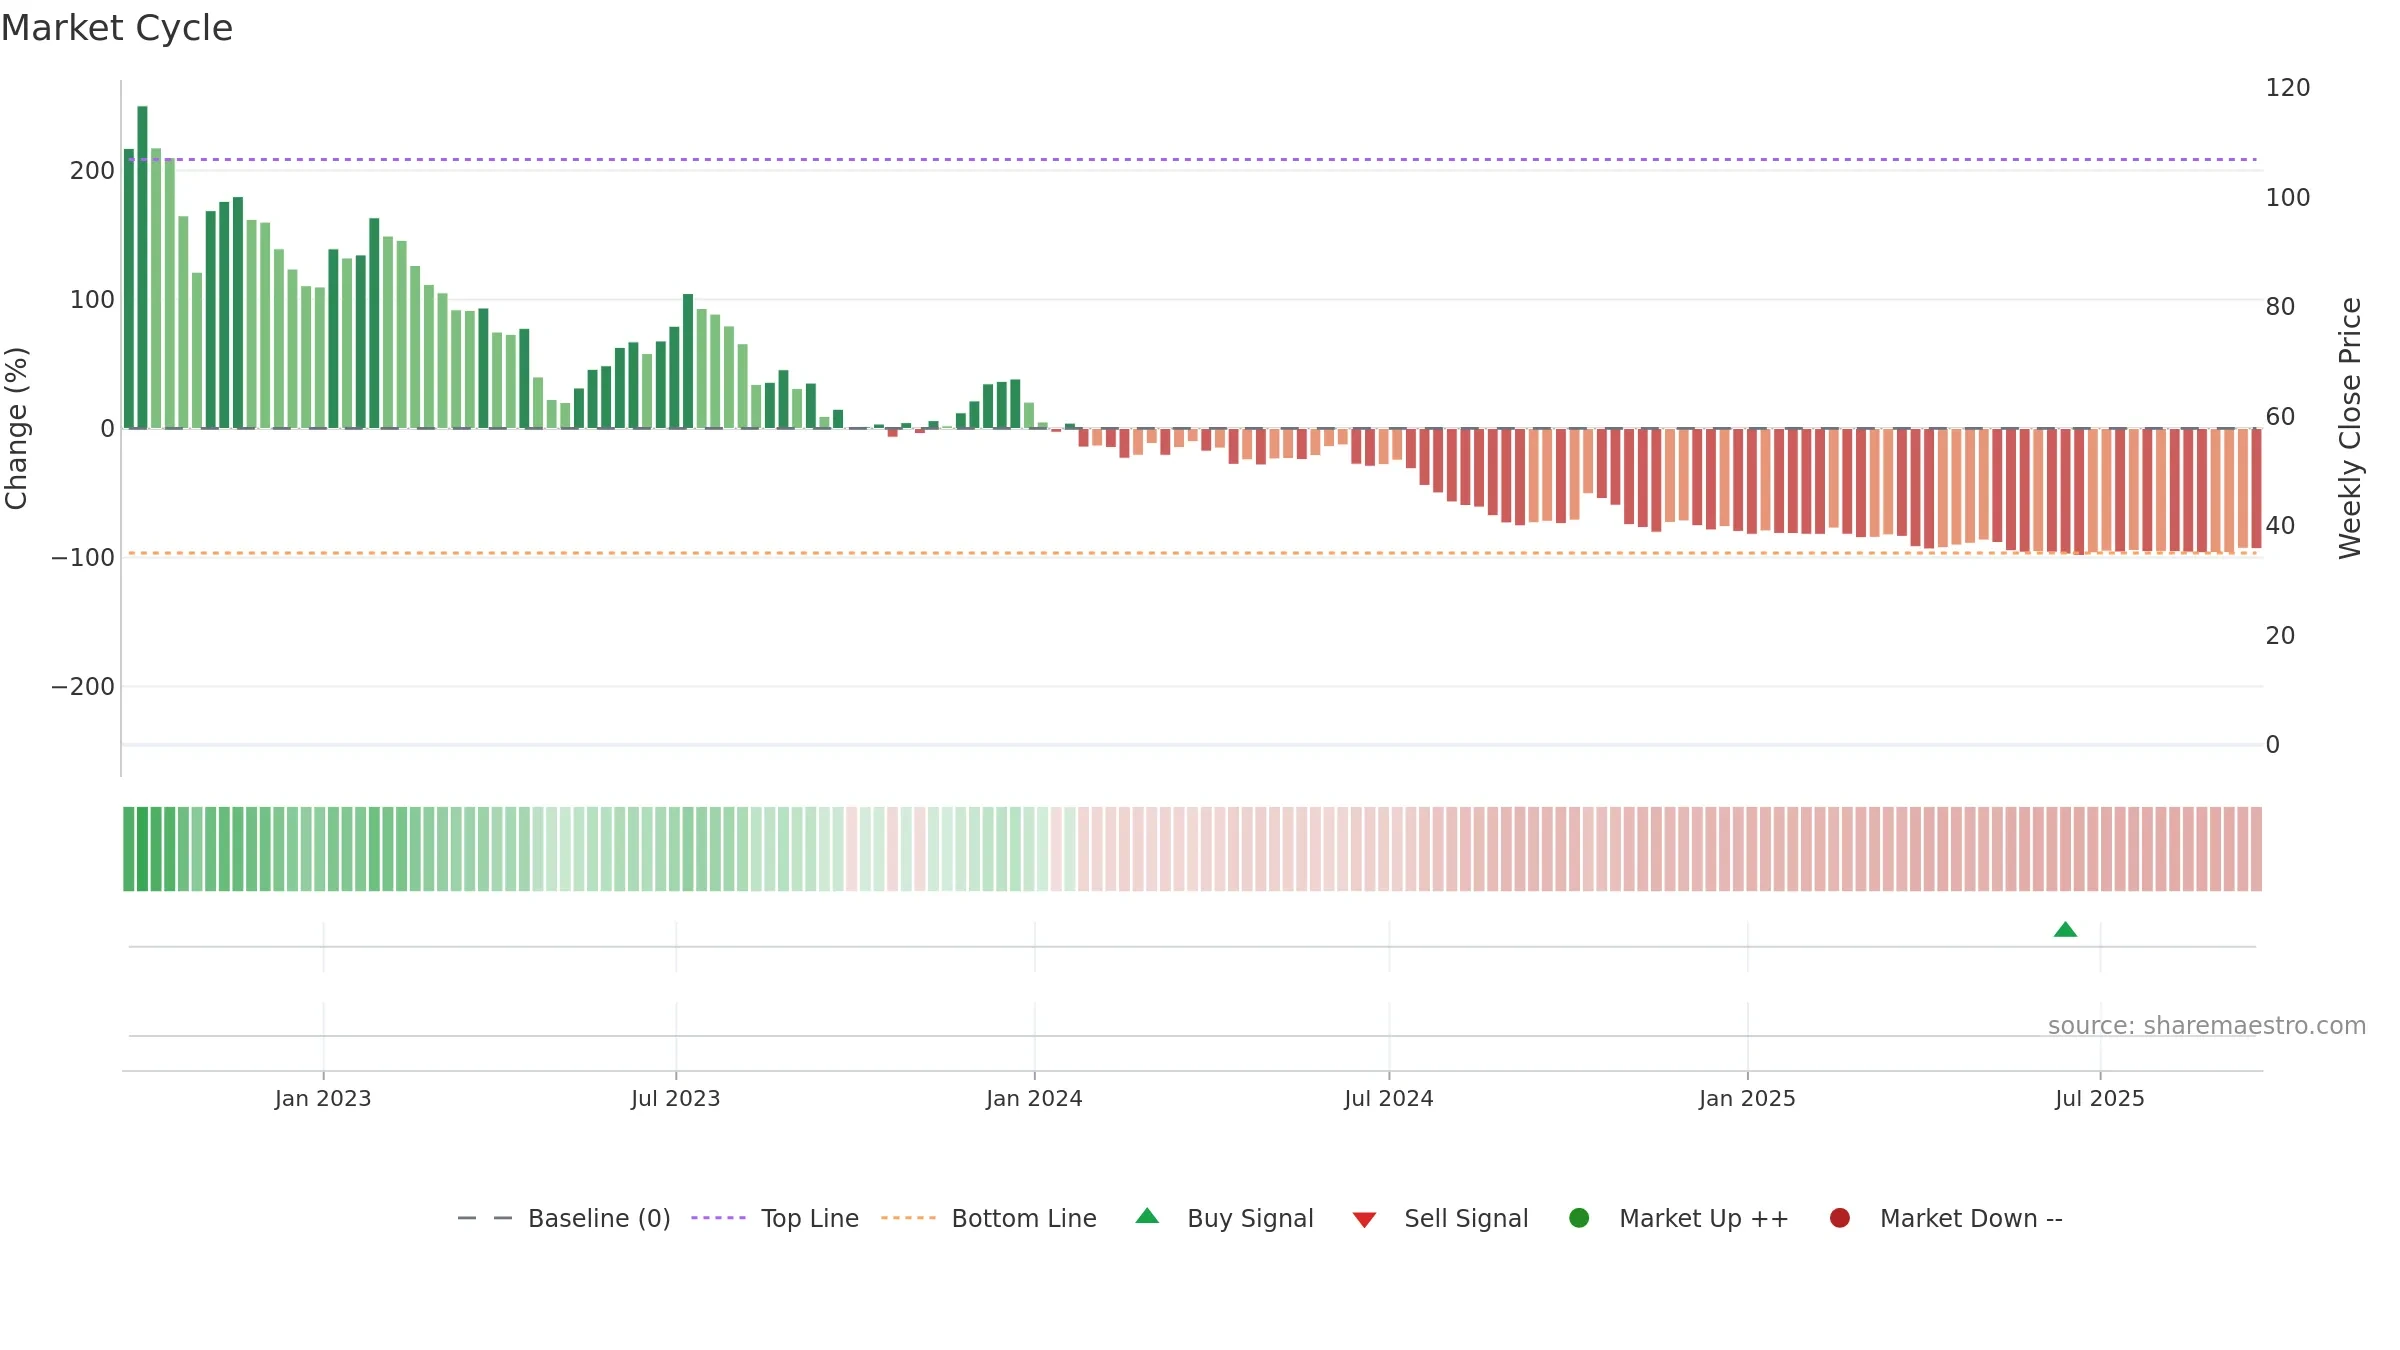
Task: Click the Jan 2023 x-axis label
Action: tap(323, 1098)
